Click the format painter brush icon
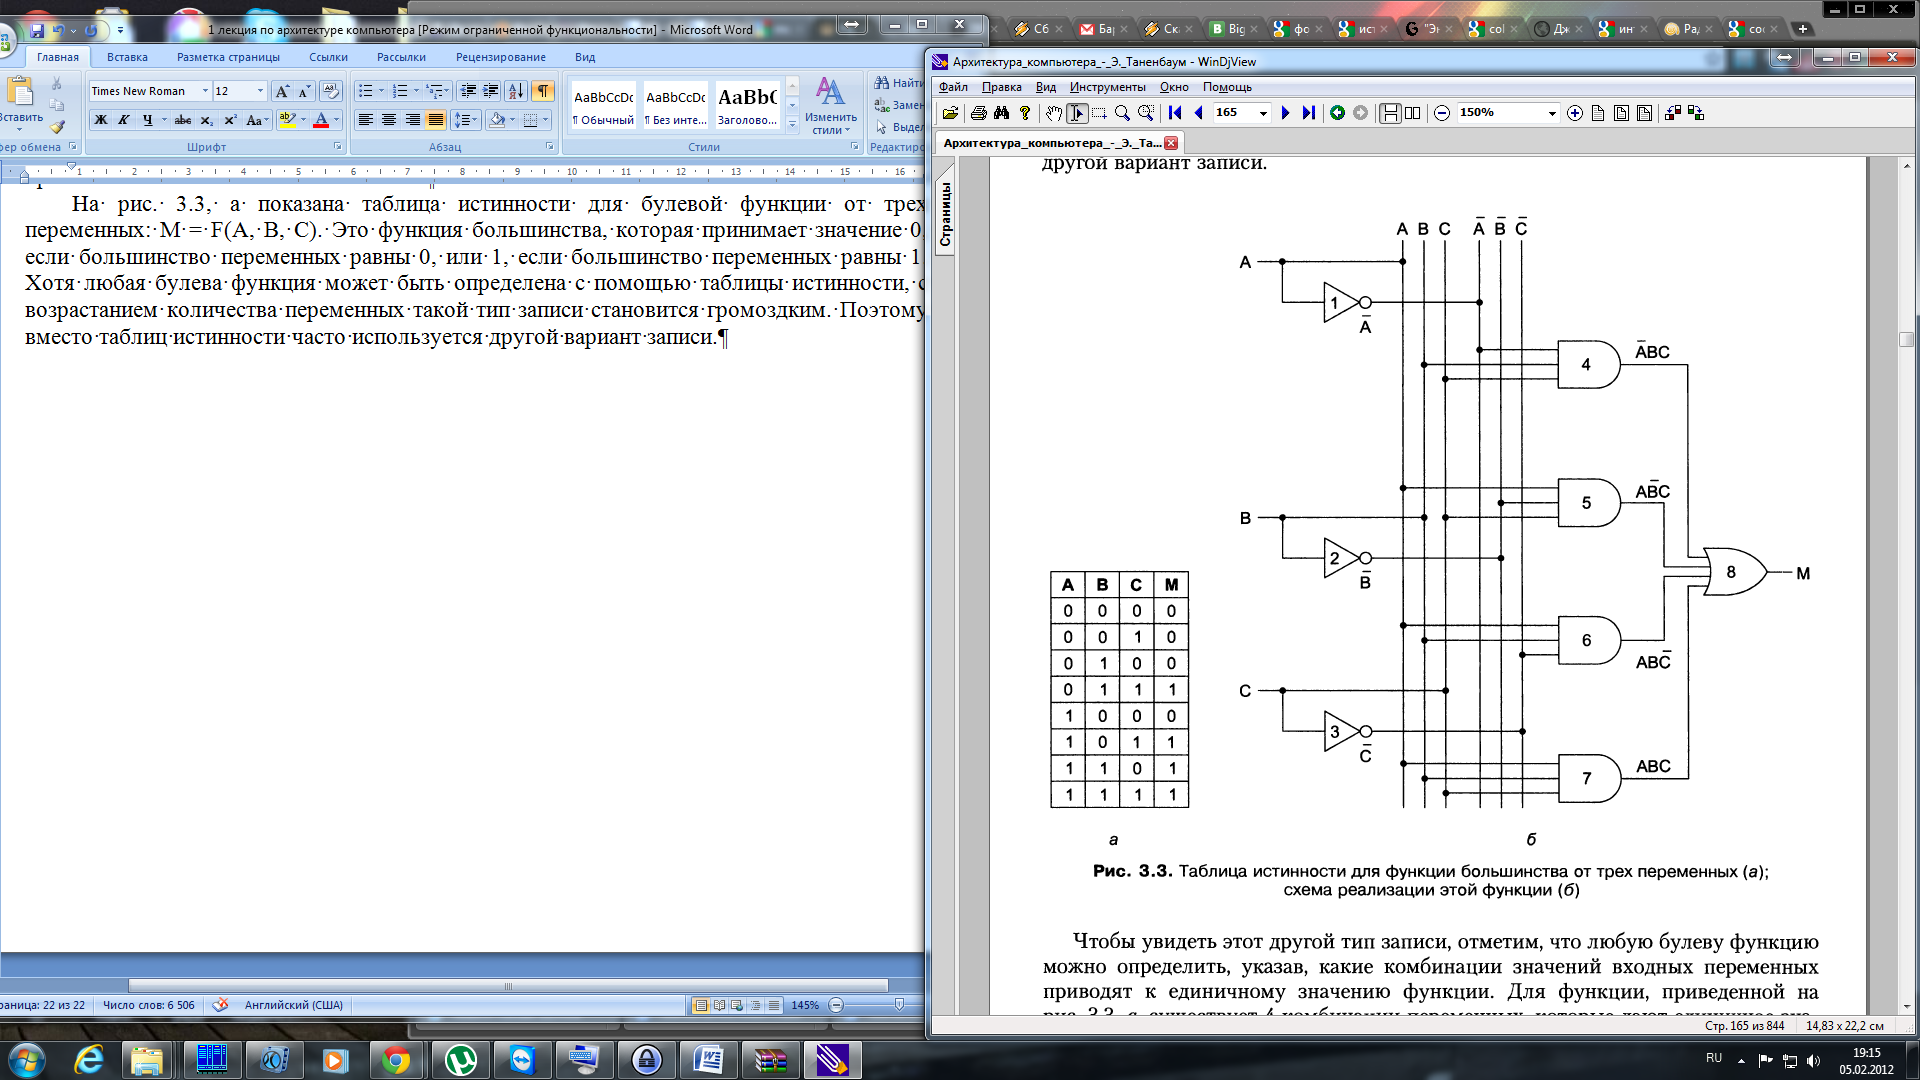The width and height of the screenshot is (1920, 1080). tap(57, 127)
